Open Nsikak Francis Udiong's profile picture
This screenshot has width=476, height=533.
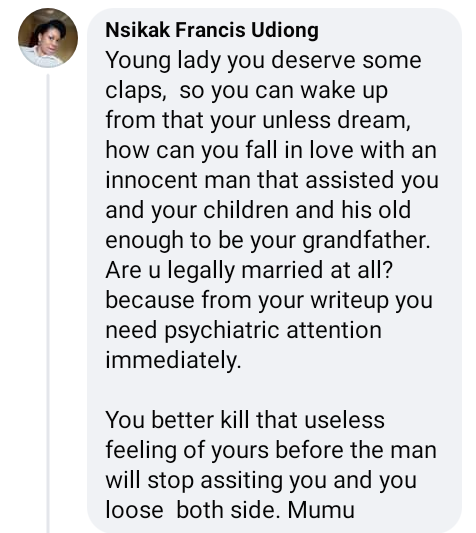48,38
